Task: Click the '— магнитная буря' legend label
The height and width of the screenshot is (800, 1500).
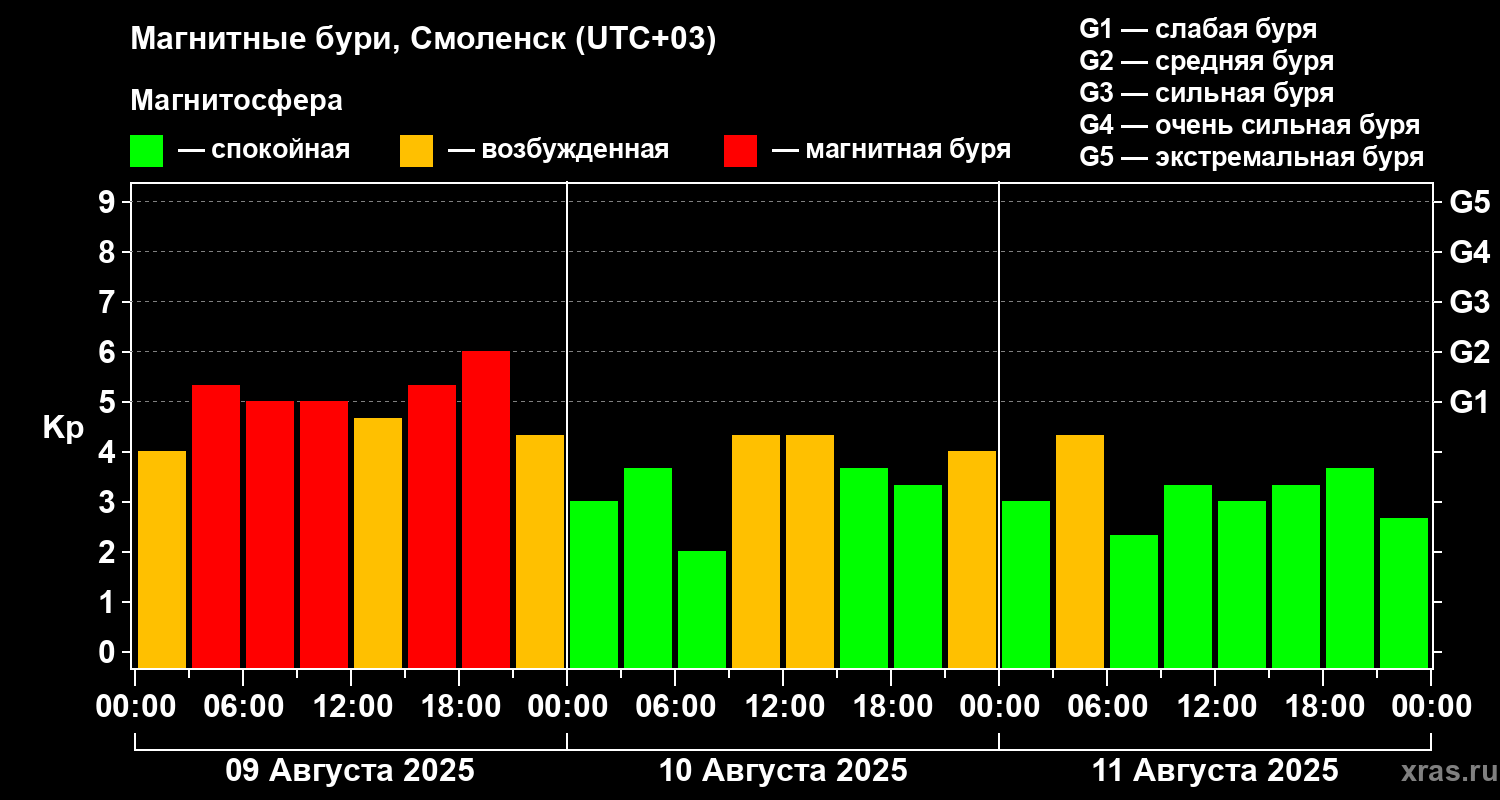Action: 891,150
